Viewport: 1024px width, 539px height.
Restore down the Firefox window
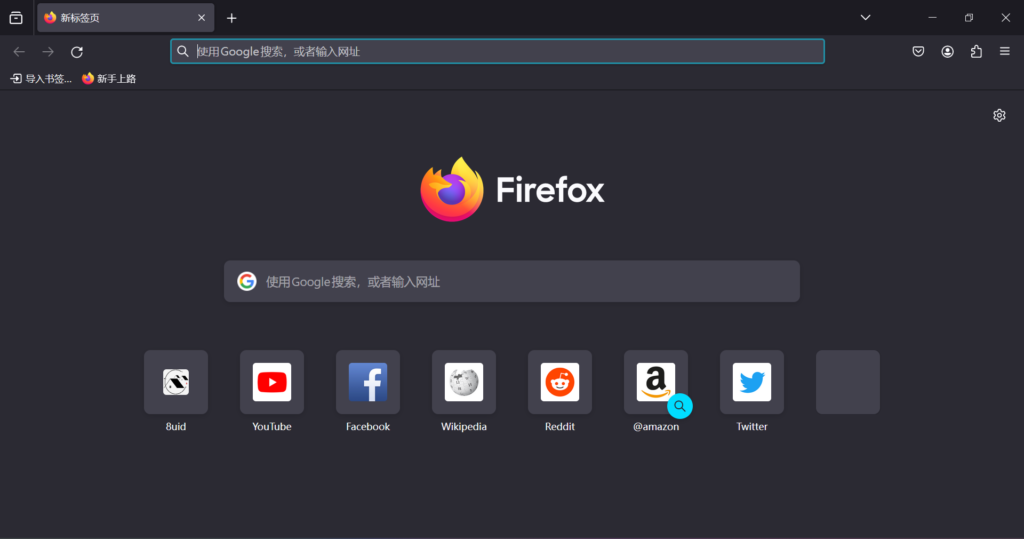(x=969, y=18)
